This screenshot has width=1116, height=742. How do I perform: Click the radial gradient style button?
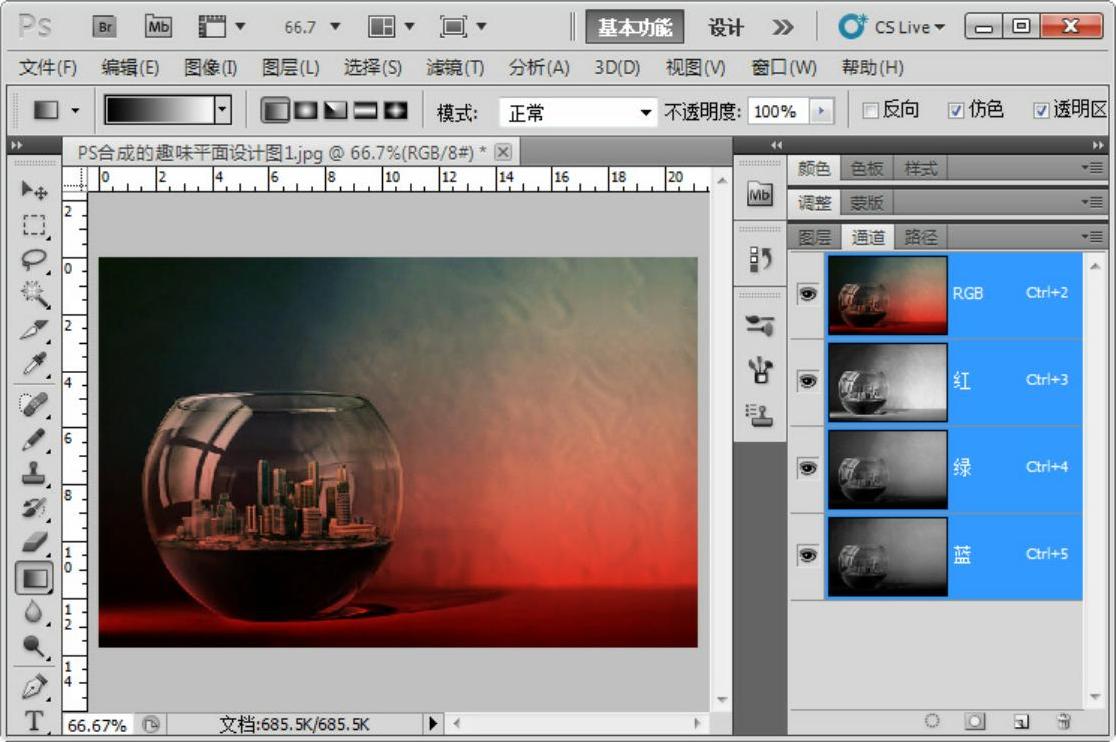coord(304,110)
